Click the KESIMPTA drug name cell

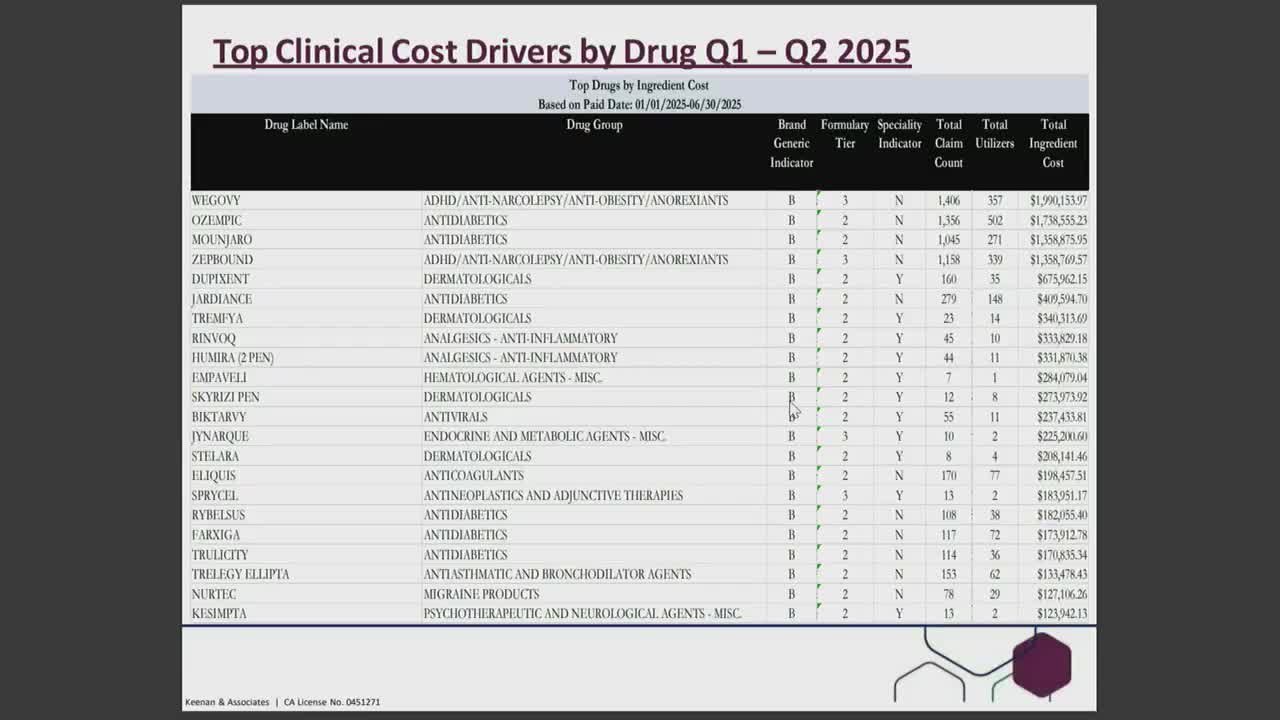tap(219, 614)
